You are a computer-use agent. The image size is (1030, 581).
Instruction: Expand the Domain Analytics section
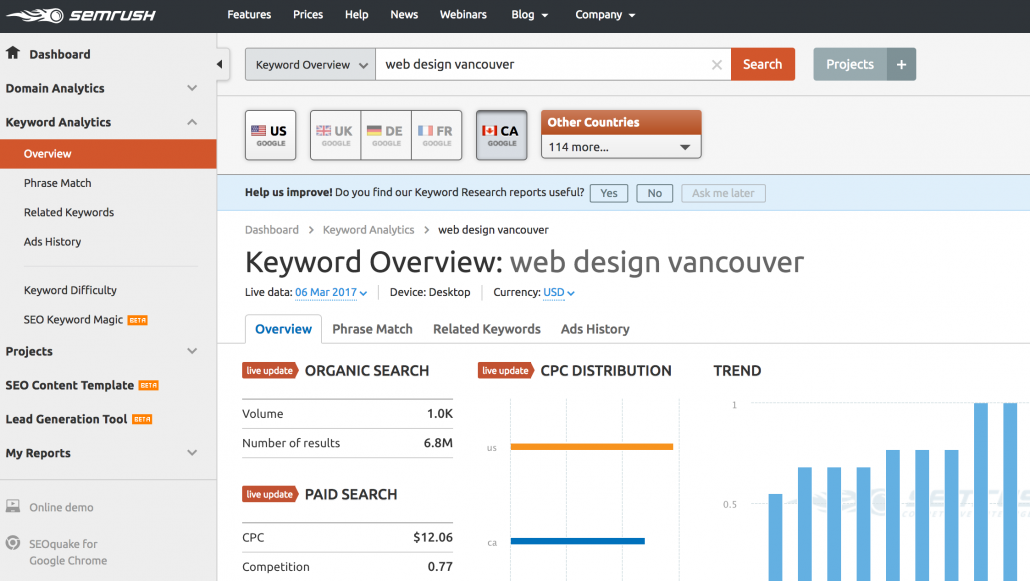click(x=192, y=88)
